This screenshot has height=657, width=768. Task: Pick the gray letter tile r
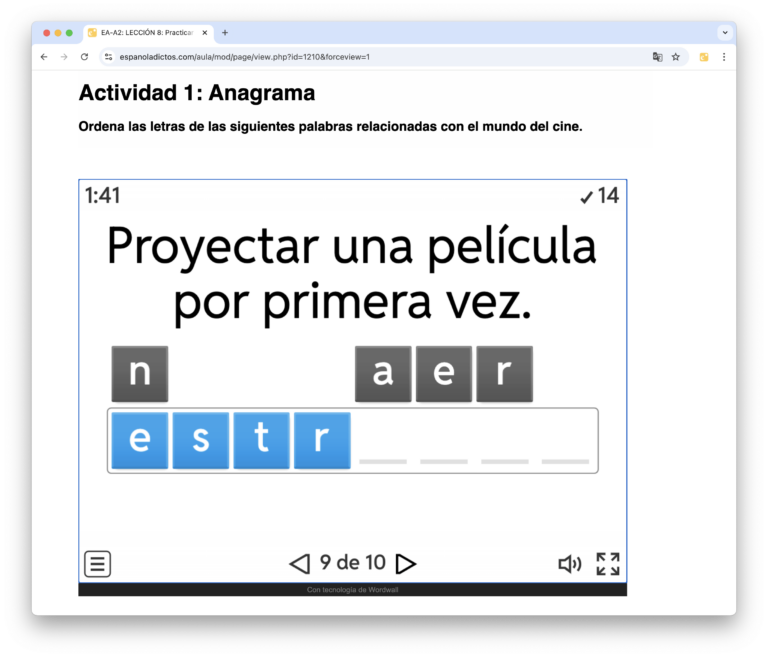click(x=504, y=374)
